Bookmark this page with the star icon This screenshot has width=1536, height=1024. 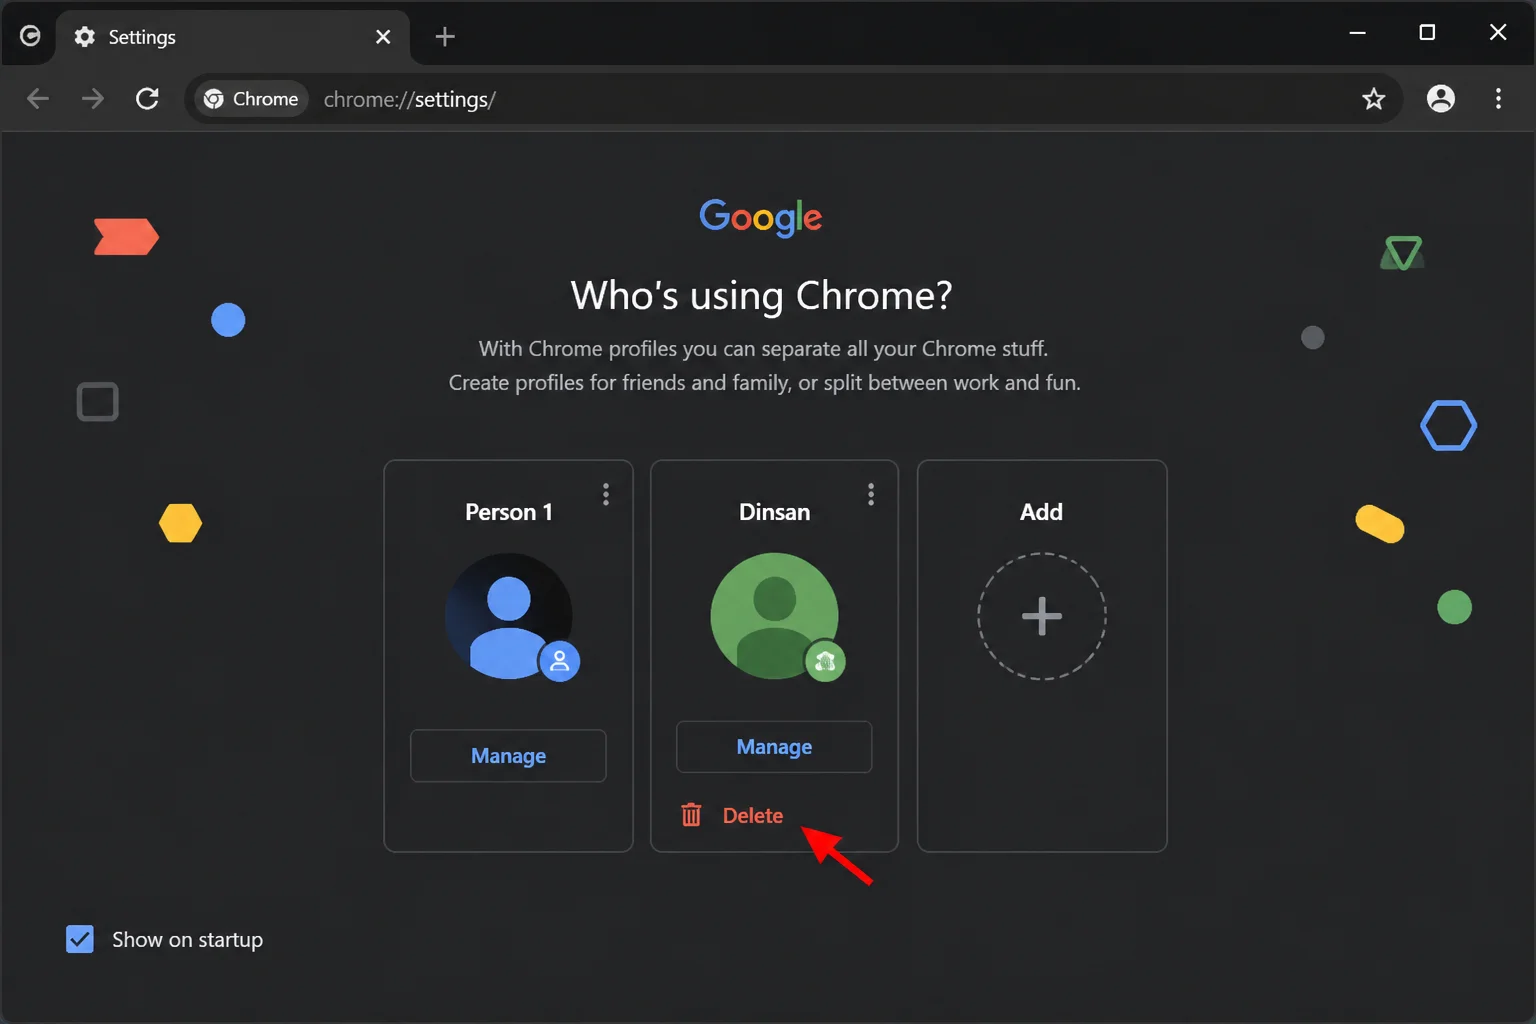[1373, 99]
